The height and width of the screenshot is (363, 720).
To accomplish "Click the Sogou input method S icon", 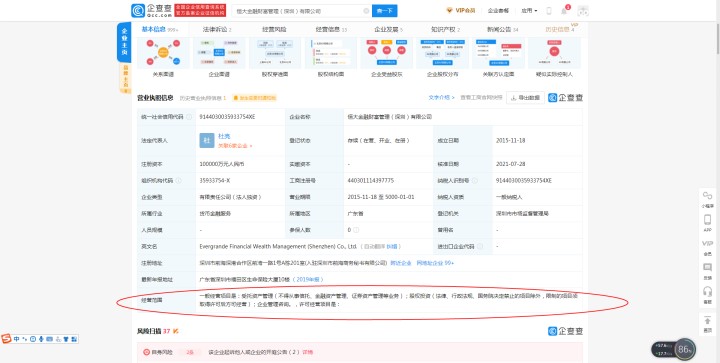I will click(6, 339).
